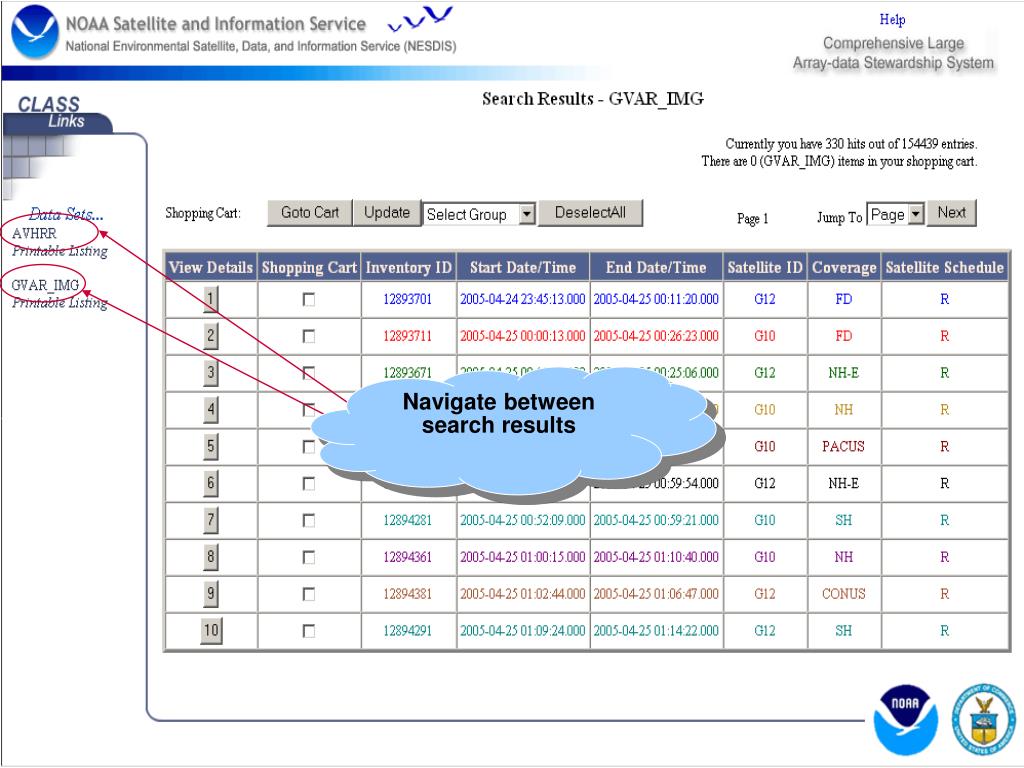Click inventory ID 12893701
The image size is (1024, 768).
pos(408,299)
